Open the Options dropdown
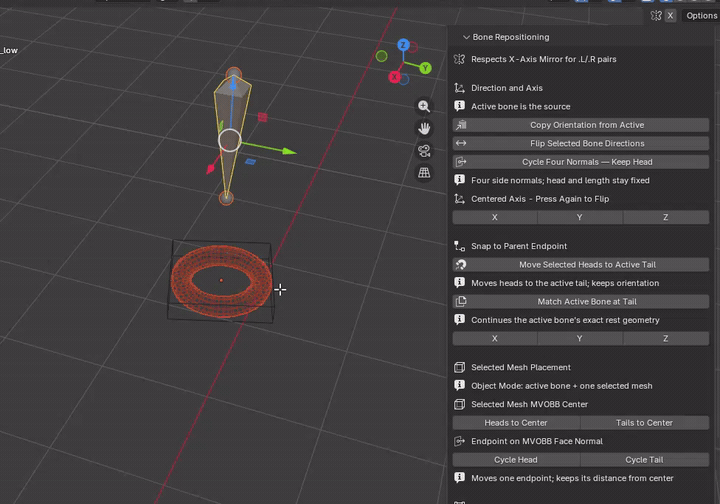 click(x=701, y=16)
